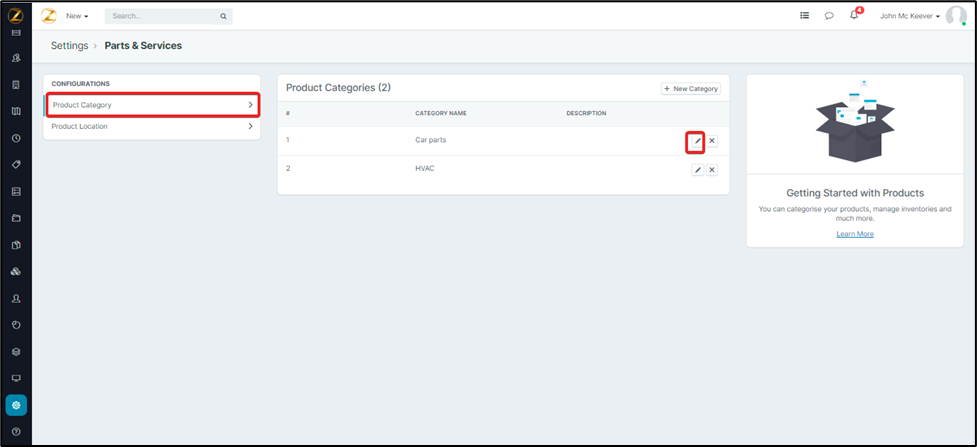The height and width of the screenshot is (447, 977).
Task: Click the Settings breadcrumb
Action: [69, 46]
